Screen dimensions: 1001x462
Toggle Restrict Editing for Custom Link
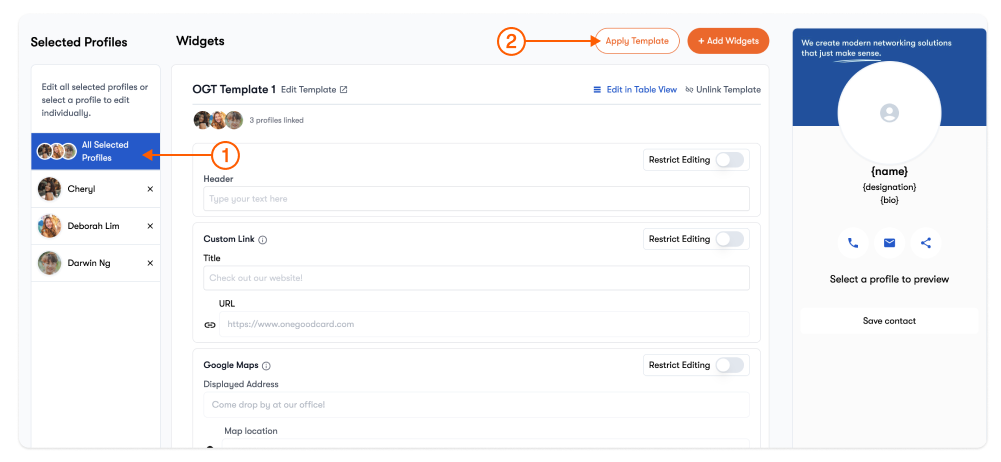[729, 239]
